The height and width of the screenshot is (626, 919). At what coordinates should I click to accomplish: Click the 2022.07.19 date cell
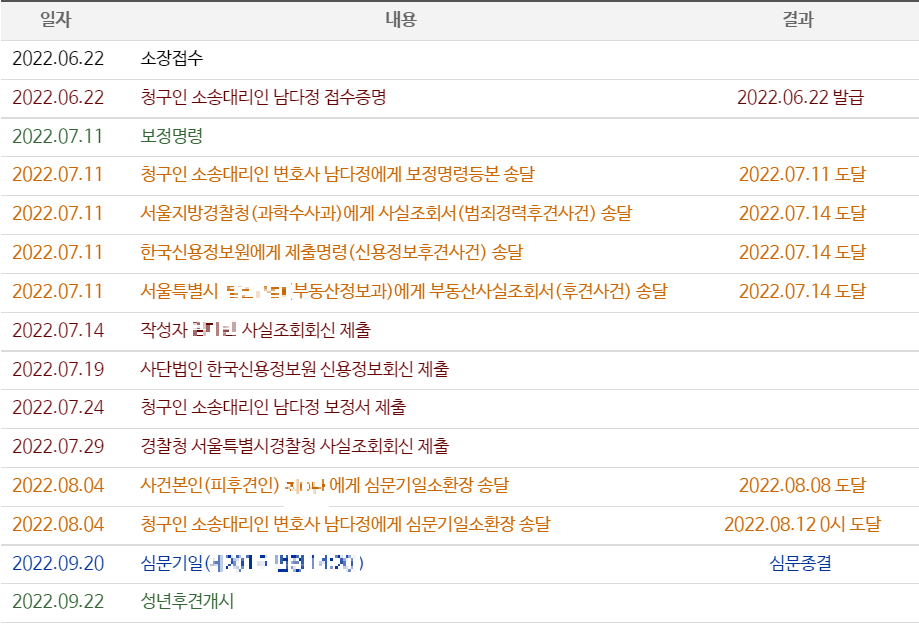(58, 370)
